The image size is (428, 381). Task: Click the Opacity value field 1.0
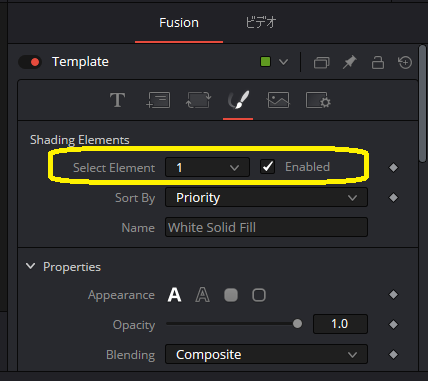[340, 324]
